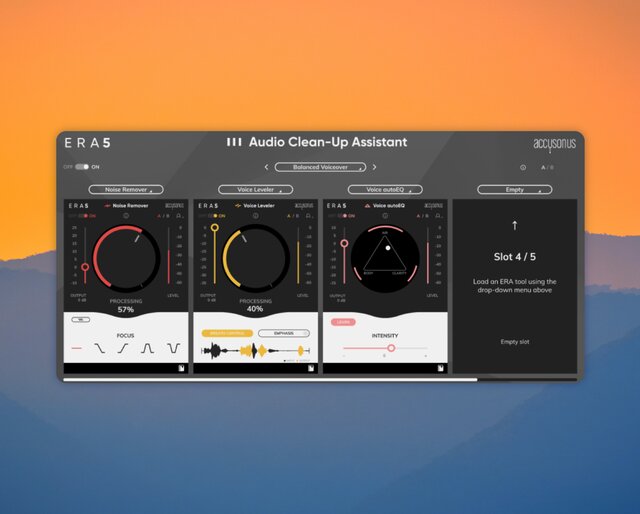Open the Voice Leveler slot dropdown

click(256, 189)
